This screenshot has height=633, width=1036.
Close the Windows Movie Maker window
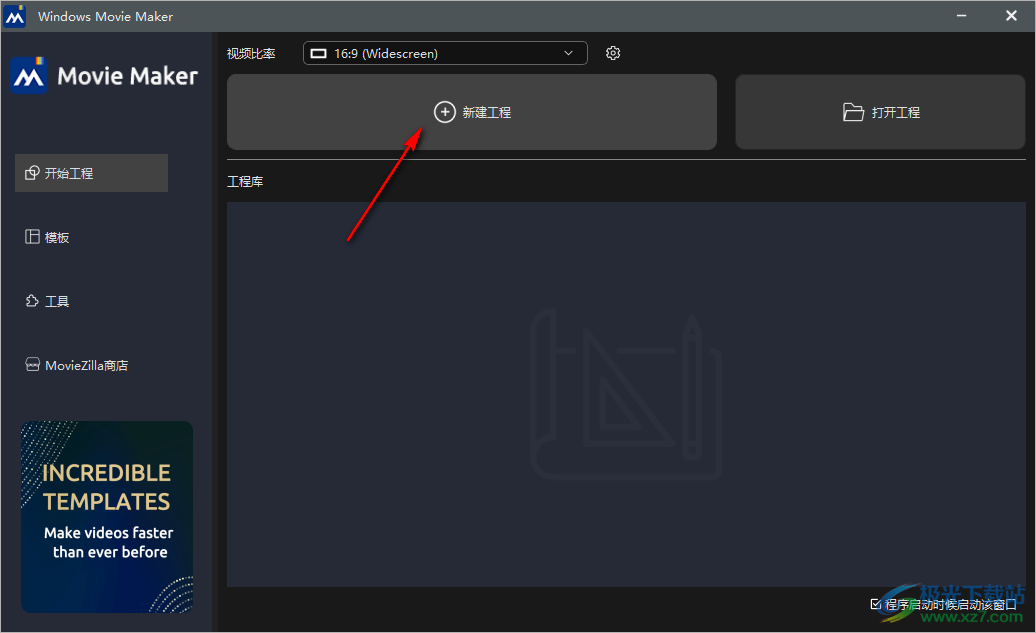[1011, 16]
